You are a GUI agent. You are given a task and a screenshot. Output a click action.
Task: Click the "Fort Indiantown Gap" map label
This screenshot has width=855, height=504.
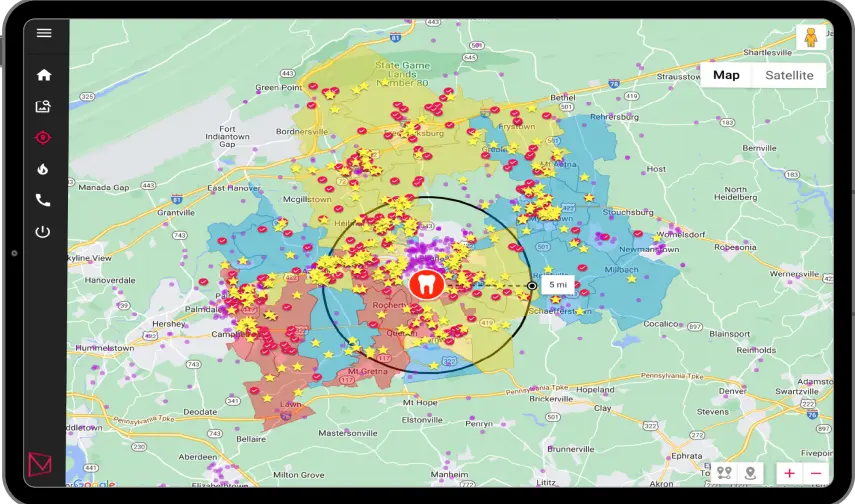227,136
